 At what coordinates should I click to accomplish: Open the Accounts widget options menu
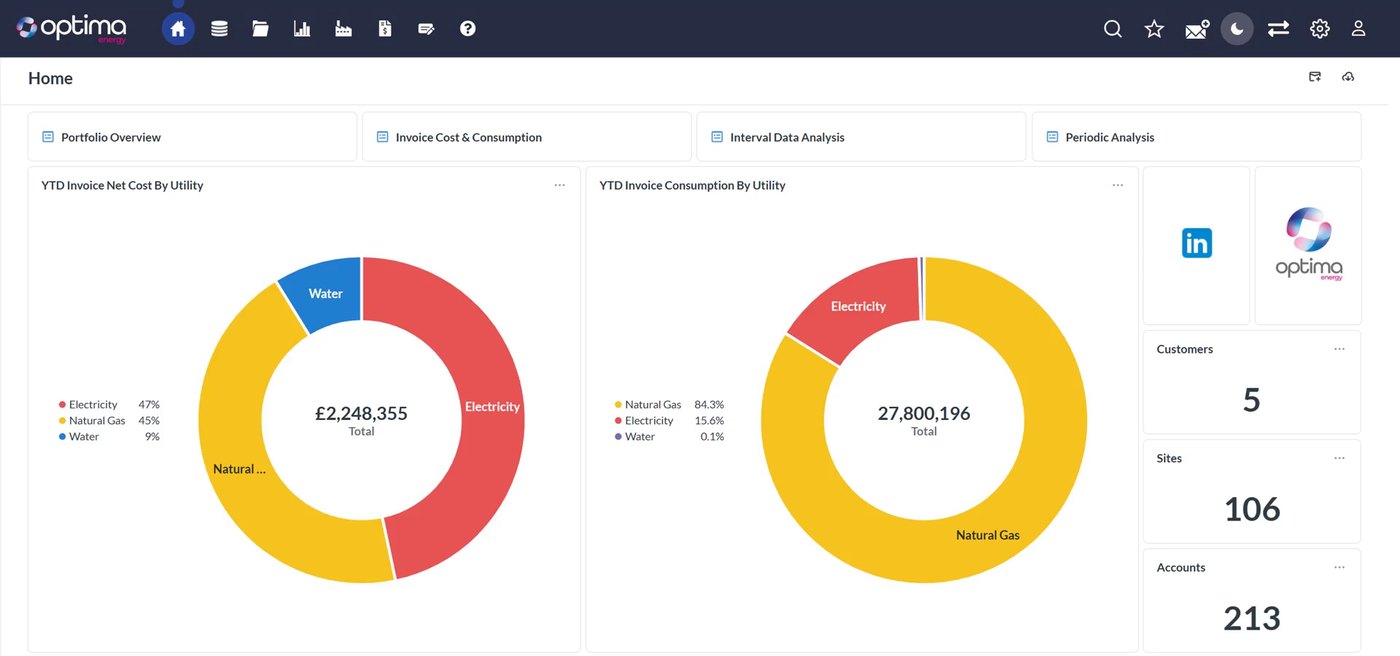1340,567
